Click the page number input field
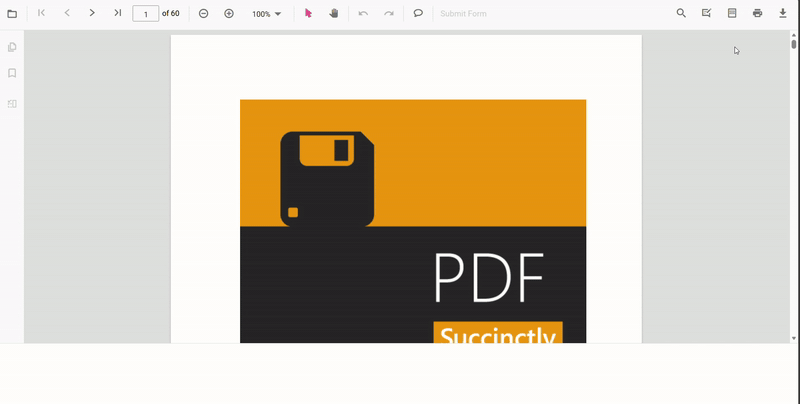The image size is (800, 404). (x=146, y=14)
